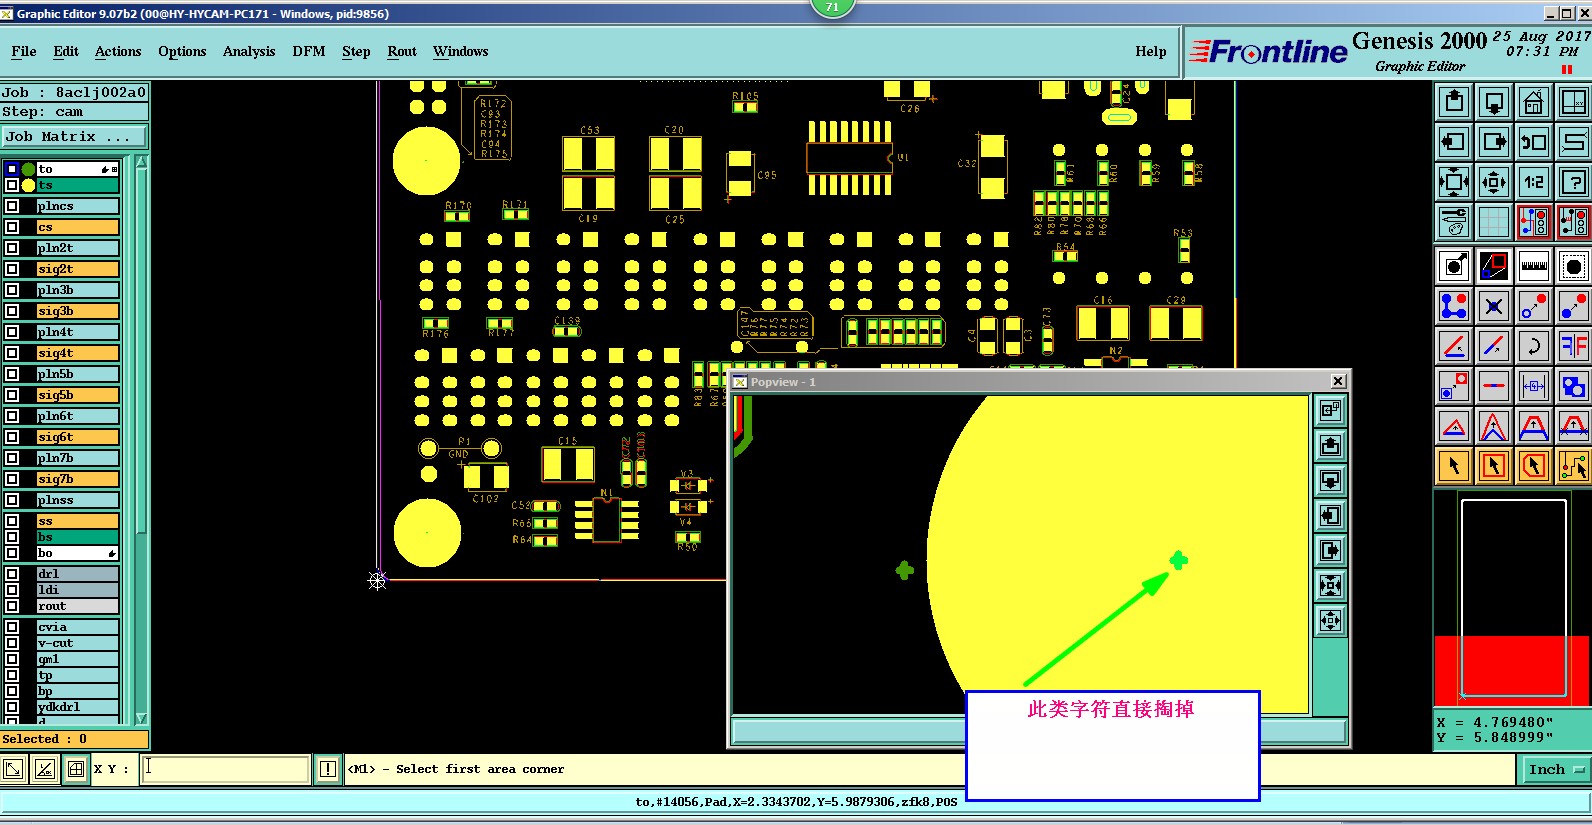Select the polygon area select tool
1592x825 pixels.
(1534, 466)
